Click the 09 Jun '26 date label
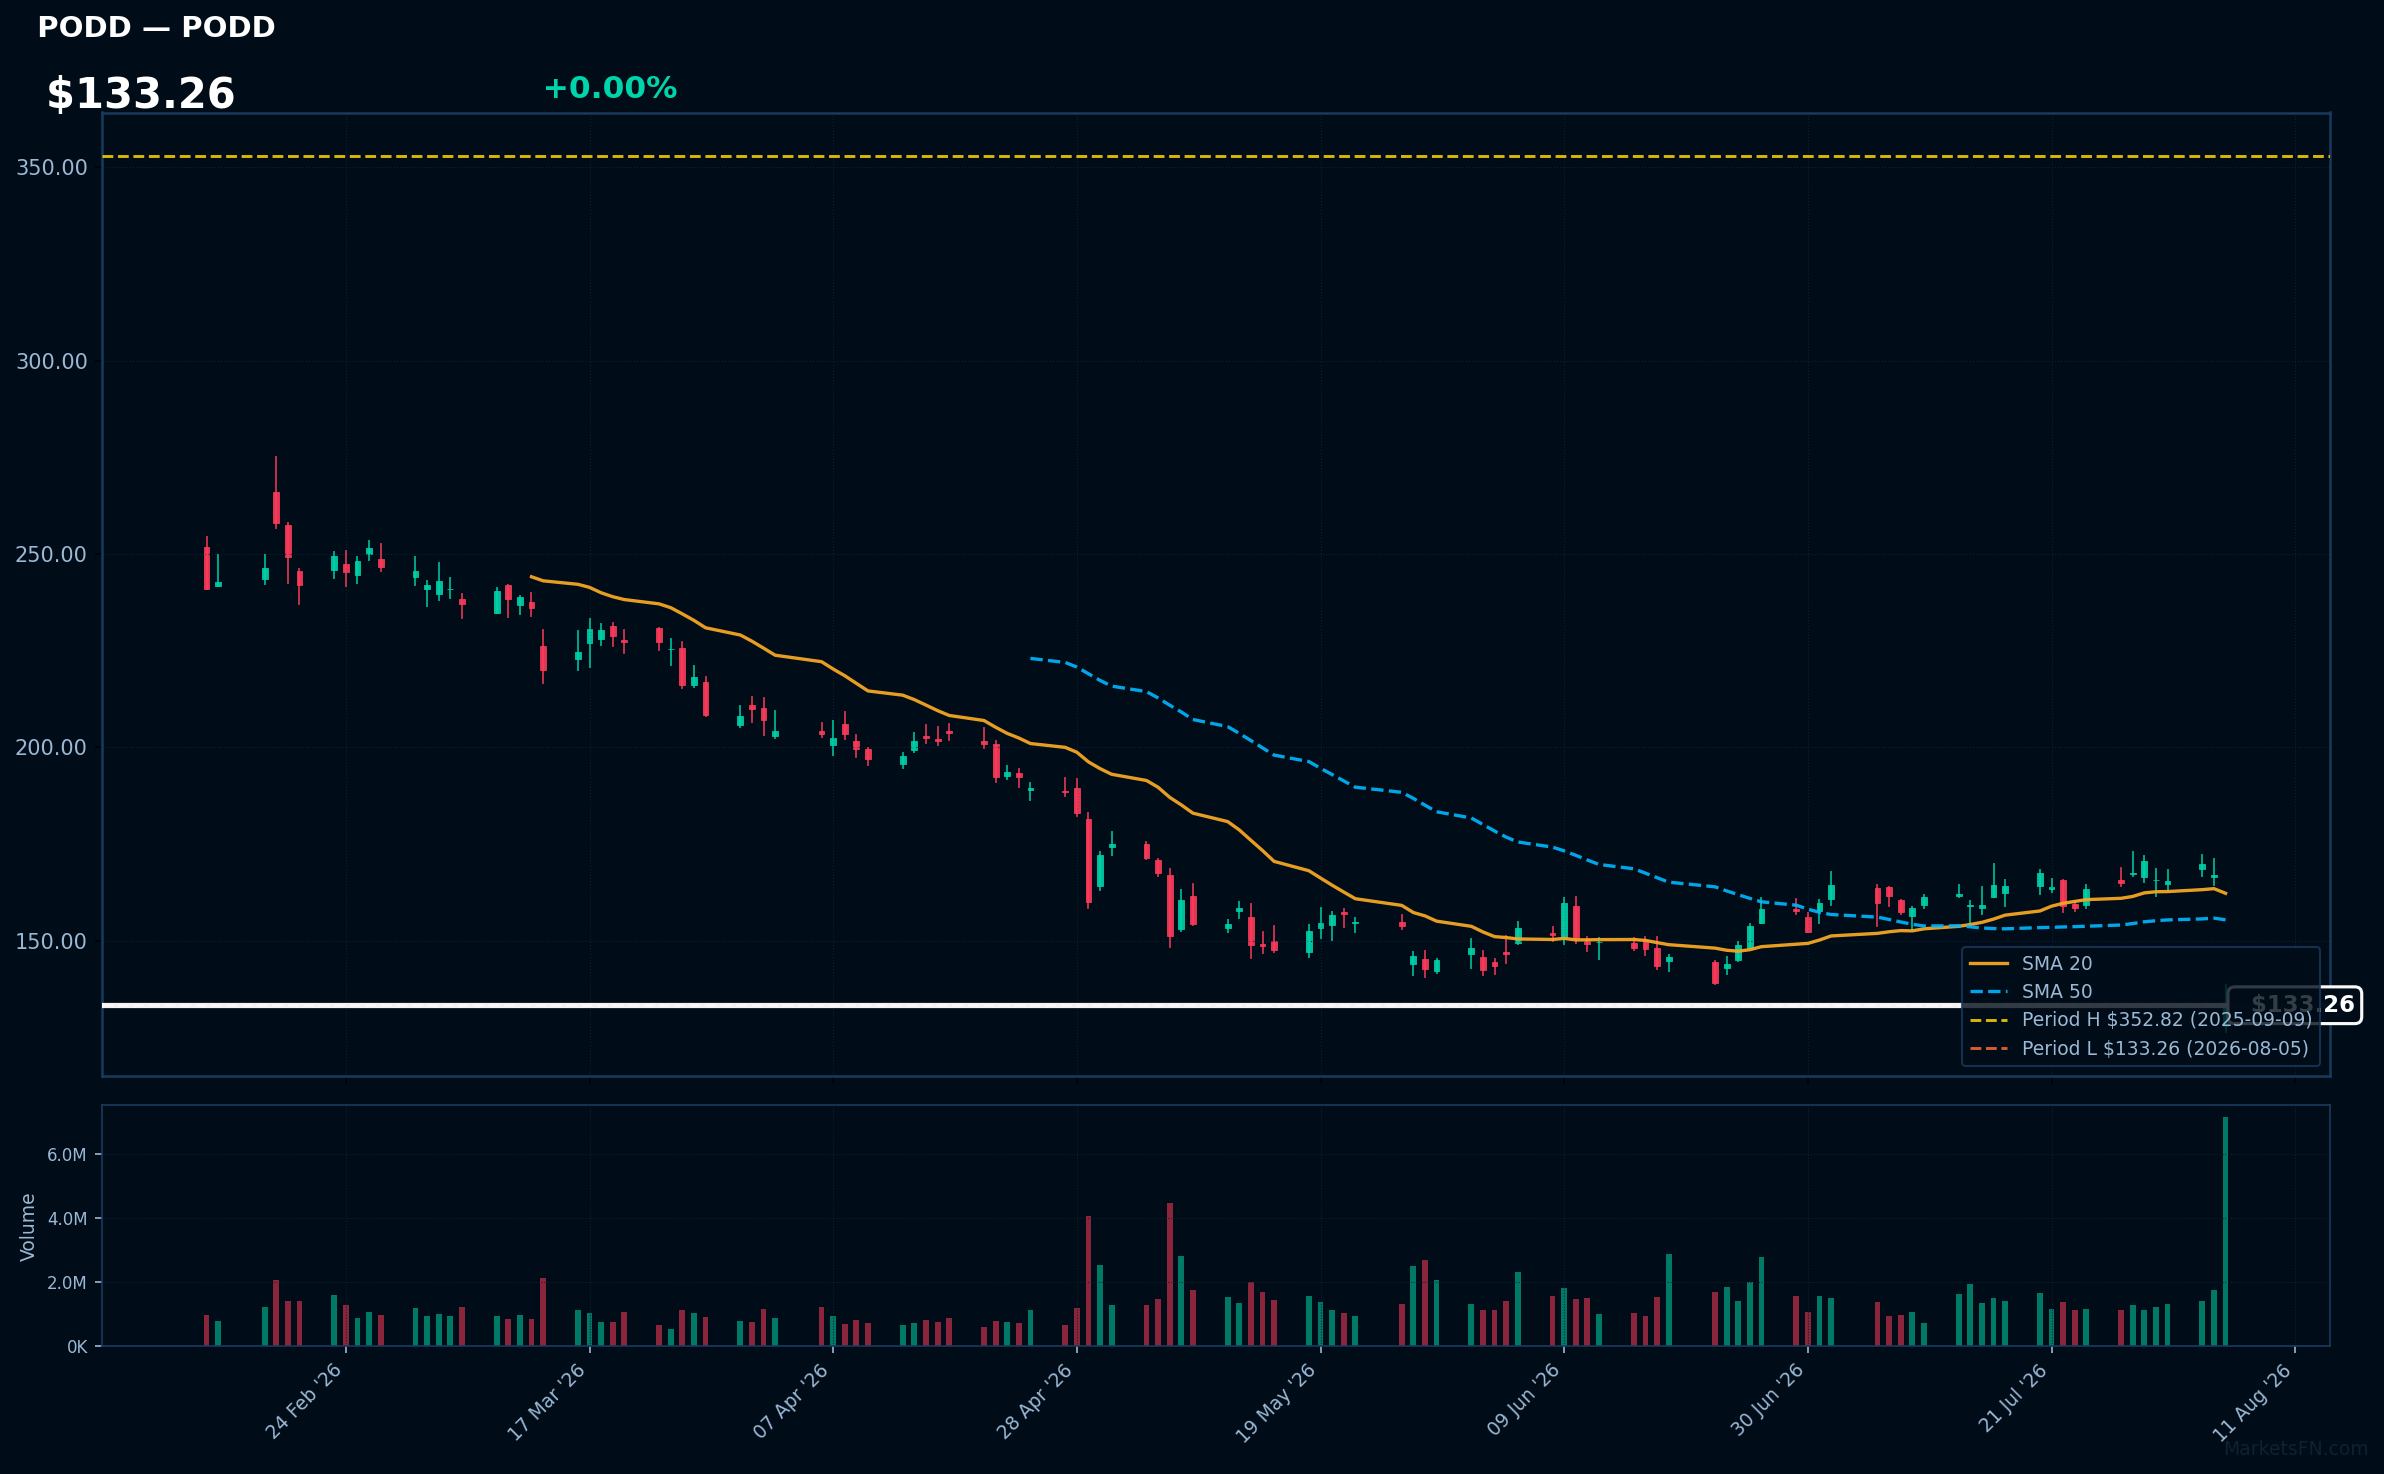2384x1474 pixels. click(1523, 1402)
